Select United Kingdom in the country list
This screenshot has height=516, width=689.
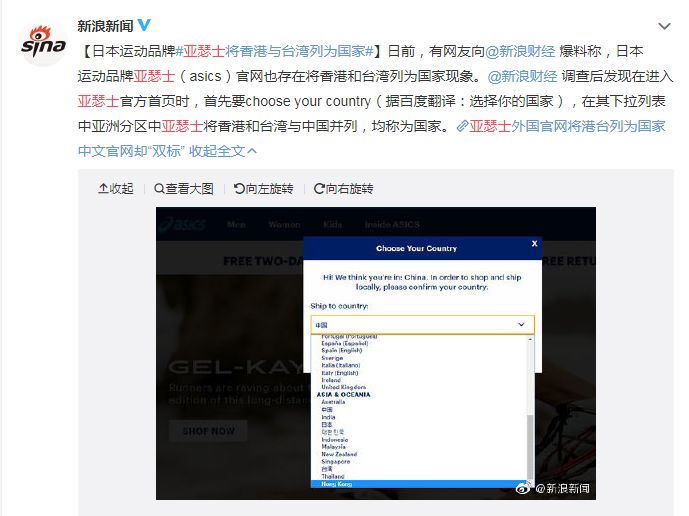click(344, 387)
